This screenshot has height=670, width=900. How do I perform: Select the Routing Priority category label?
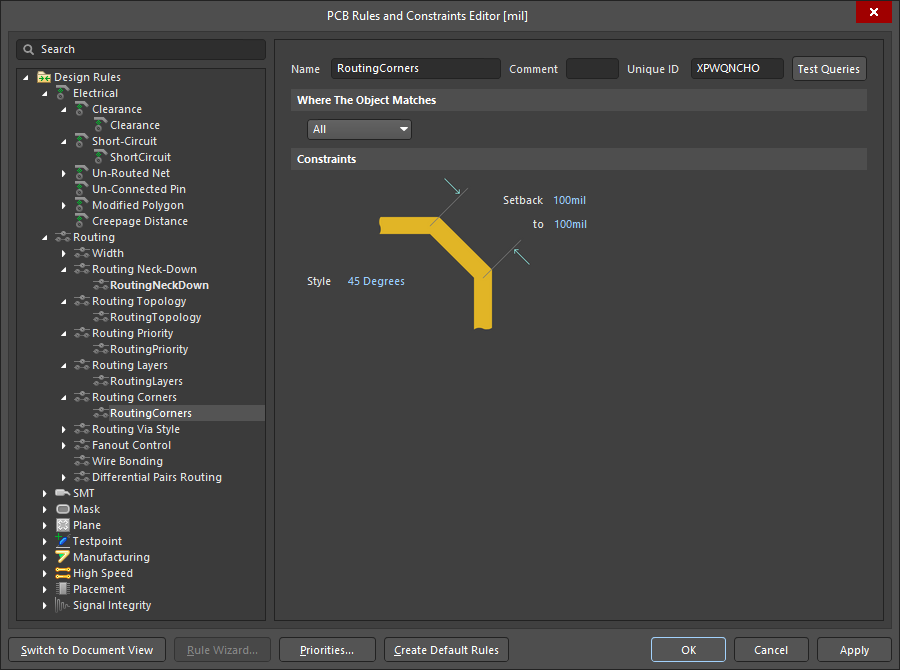[133, 333]
